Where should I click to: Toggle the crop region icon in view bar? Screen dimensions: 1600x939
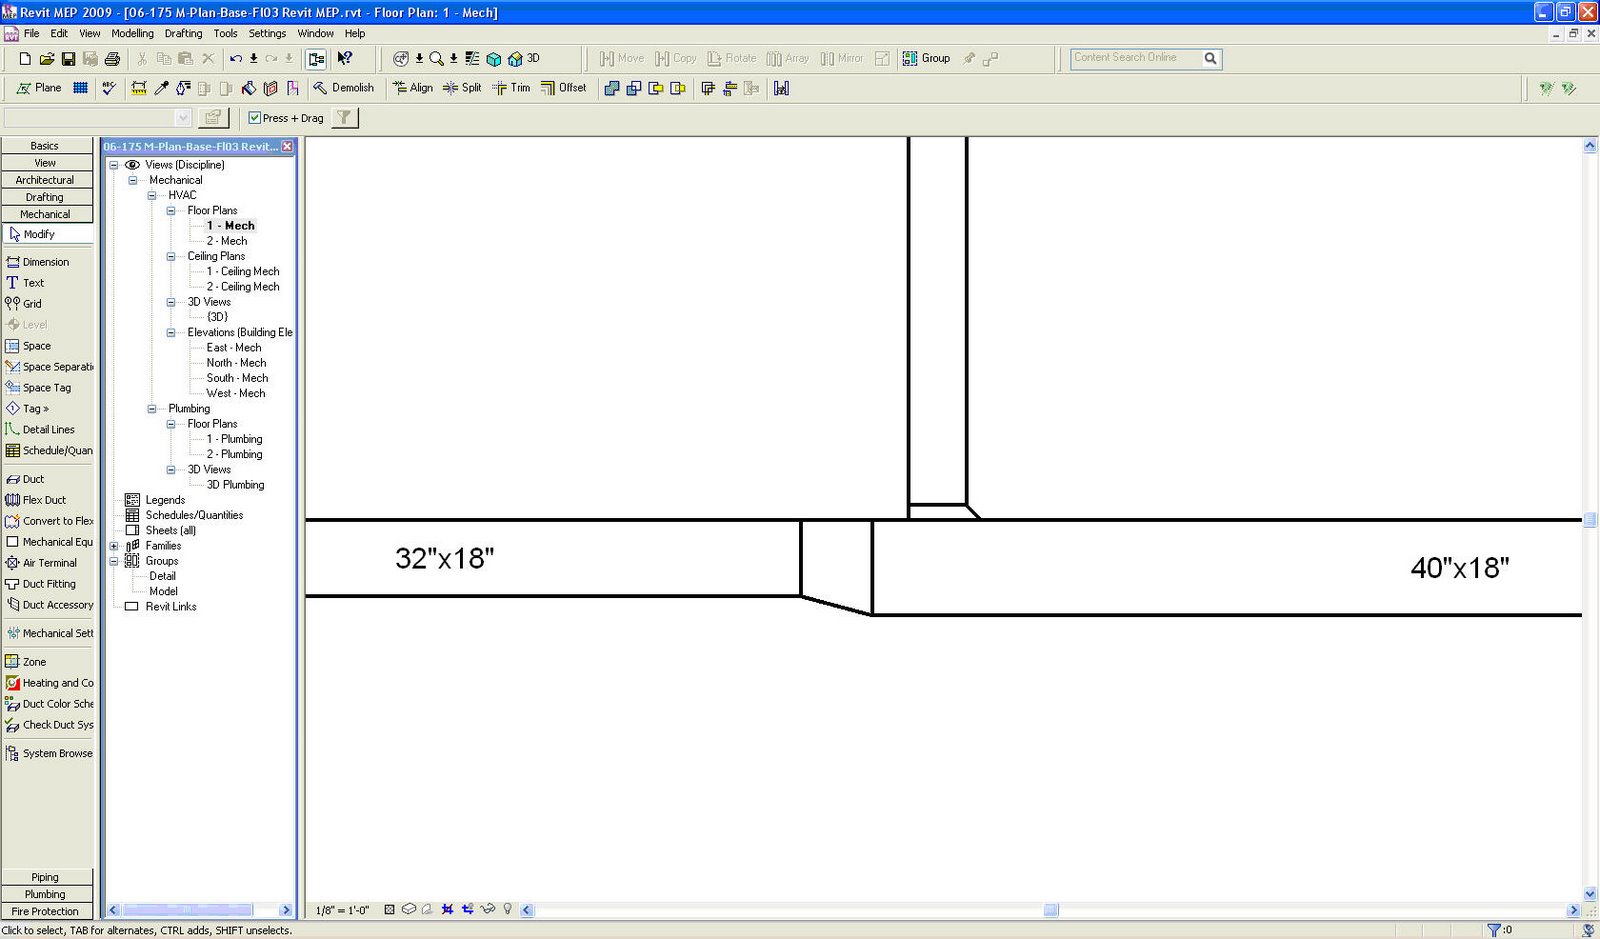[447, 910]
